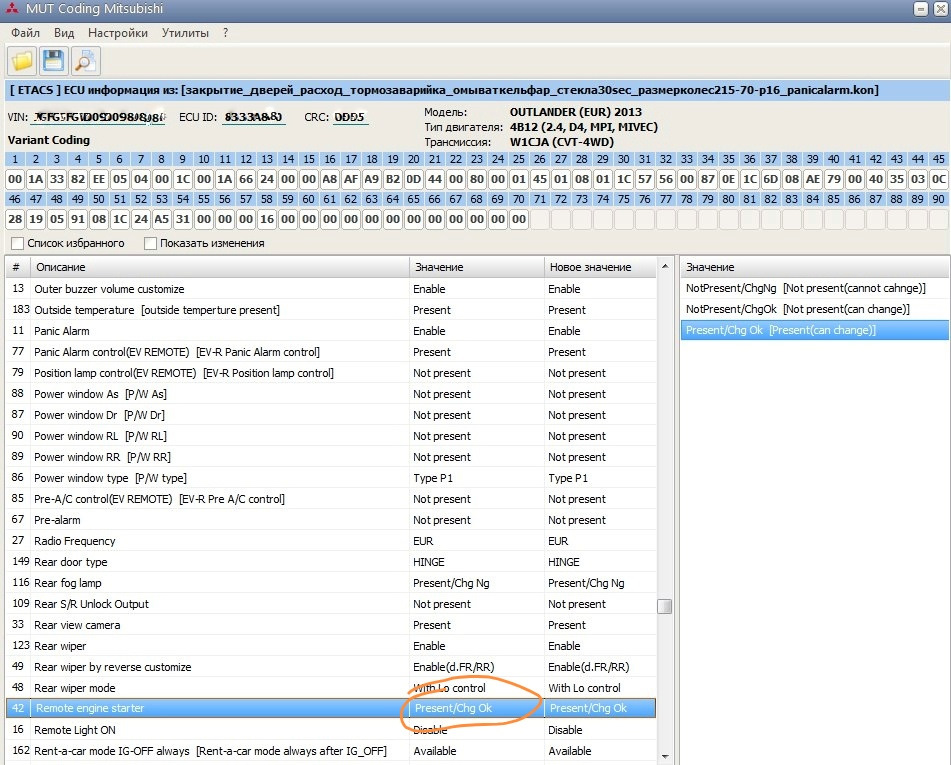Click coding byte cell 2 with value 1A
This screenshot has width=951, height=765.
36,179
